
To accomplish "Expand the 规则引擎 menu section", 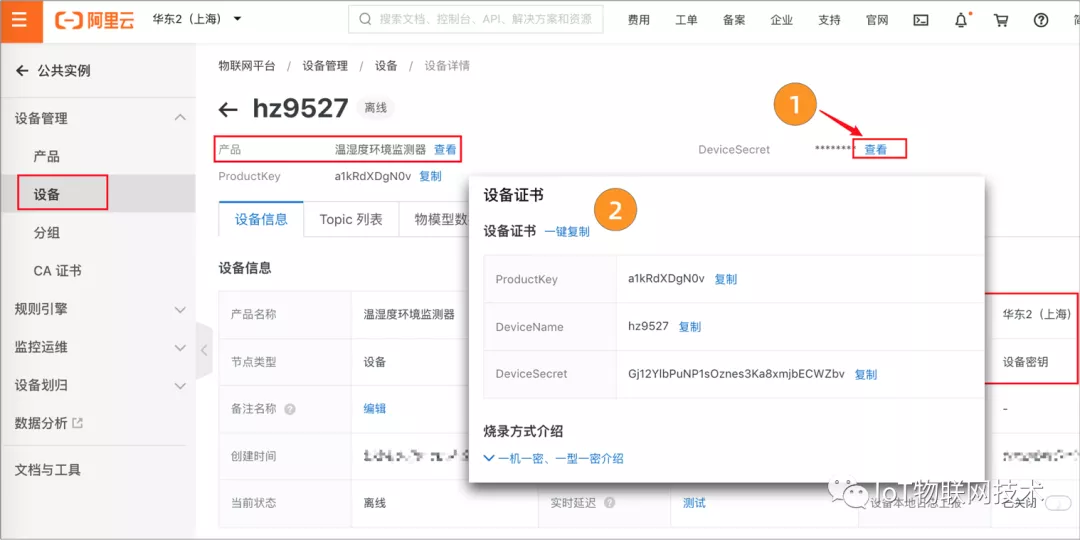I will coord(180,309).
